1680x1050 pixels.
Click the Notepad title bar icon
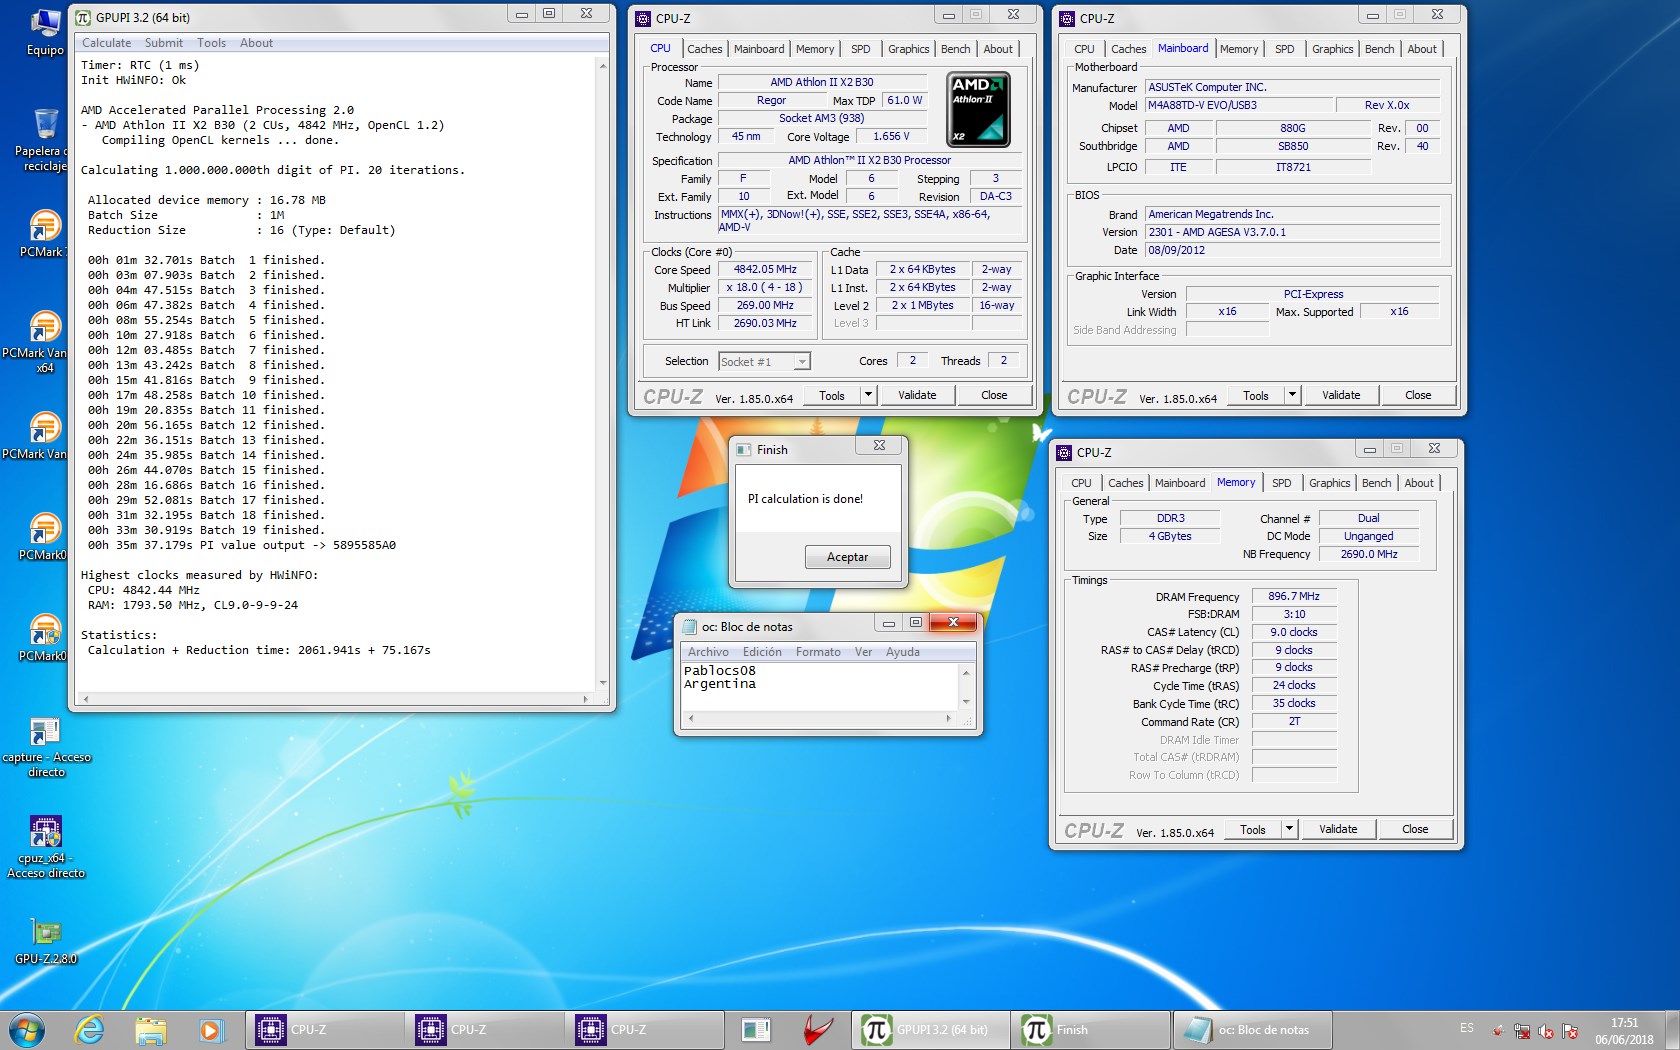[x=689, y=627]
